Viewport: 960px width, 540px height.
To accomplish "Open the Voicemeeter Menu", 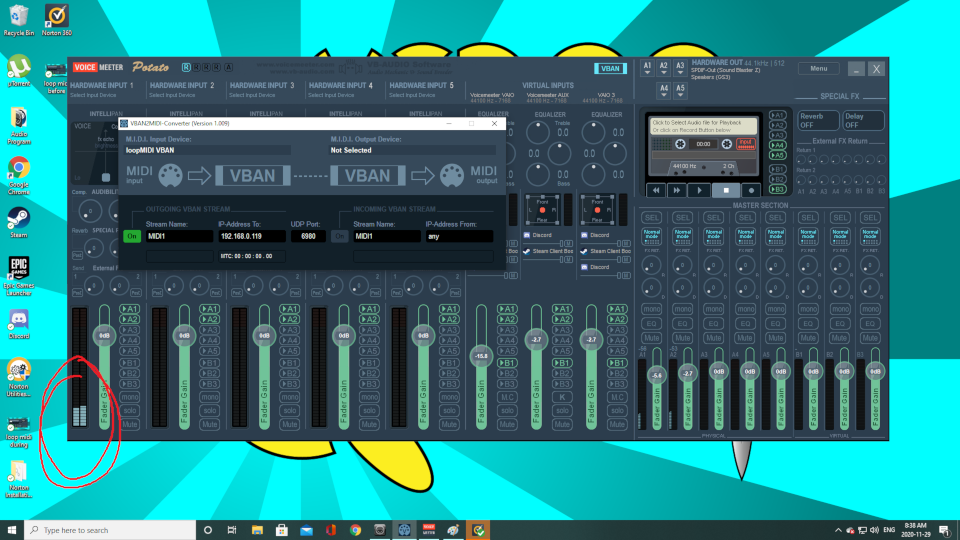I will tap(819, 69).
